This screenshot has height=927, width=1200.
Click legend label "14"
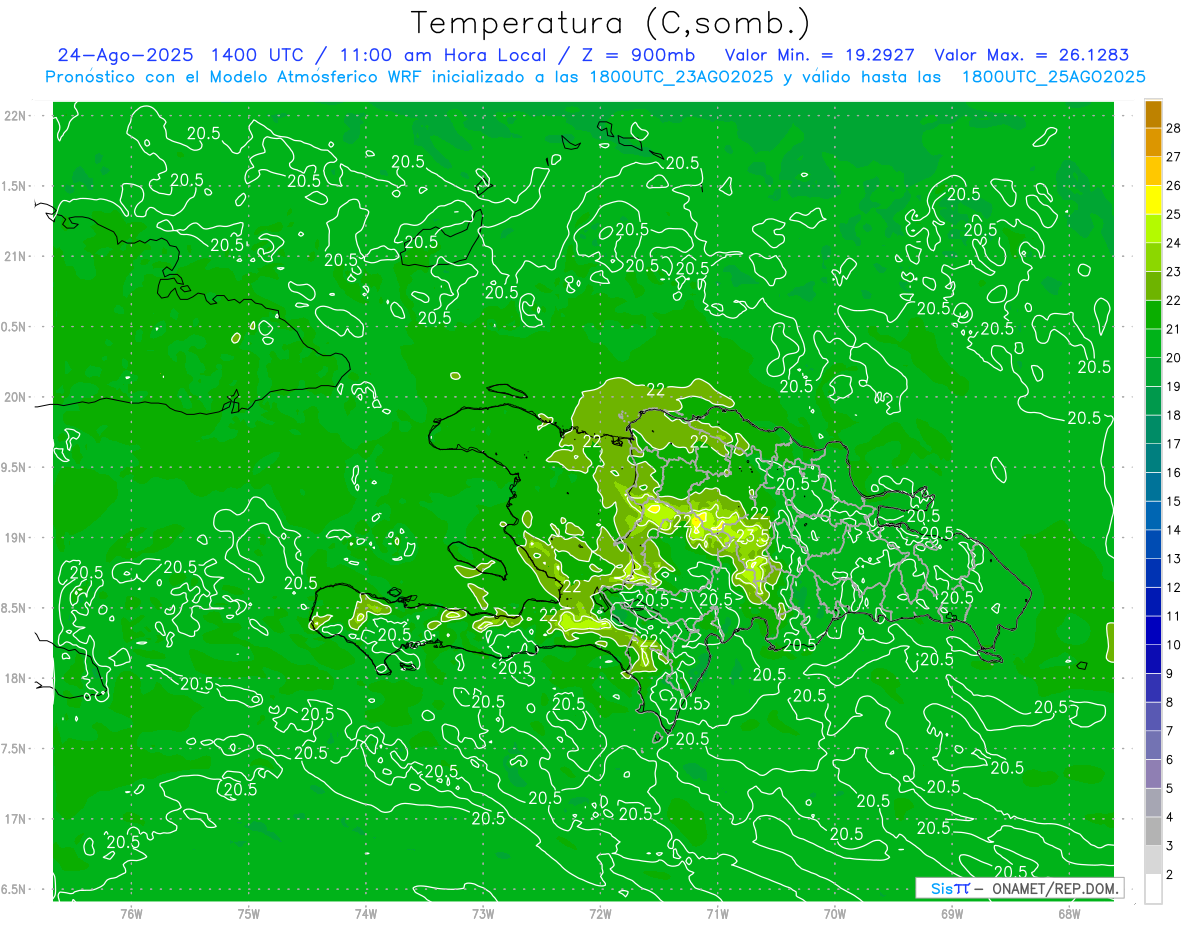(x=1174, y=530)
